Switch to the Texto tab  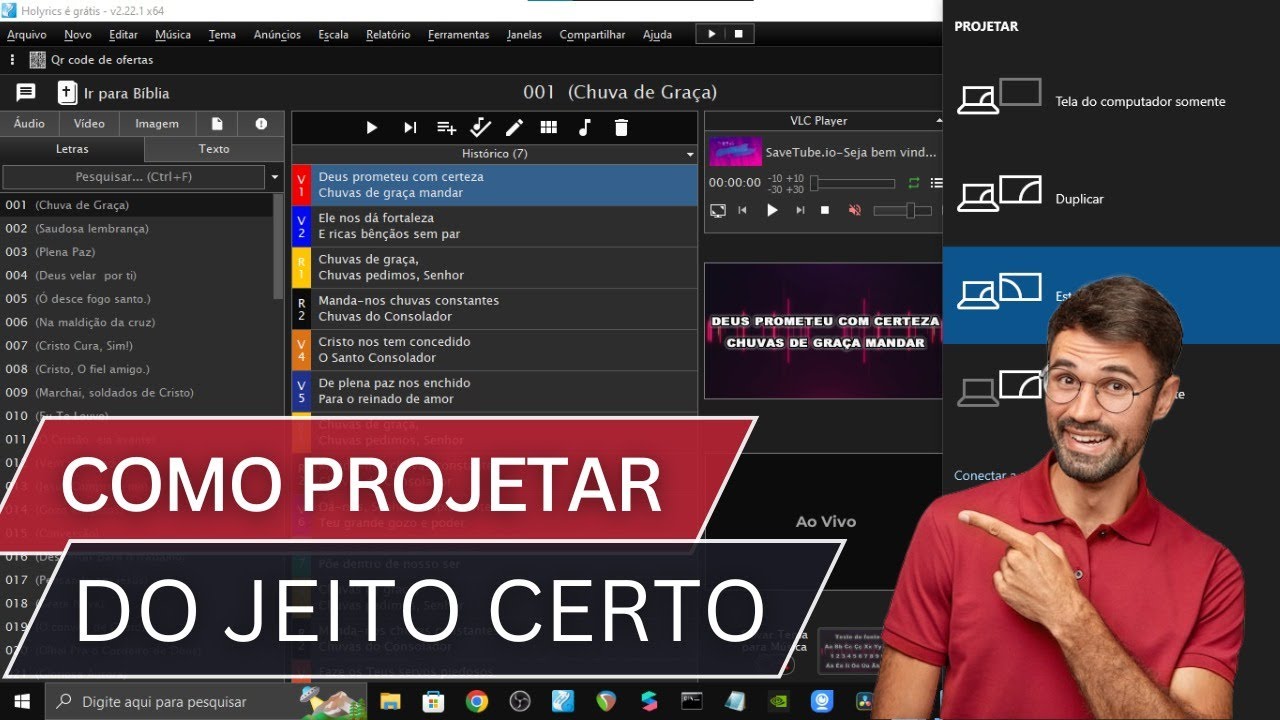[x=214, y=149]
